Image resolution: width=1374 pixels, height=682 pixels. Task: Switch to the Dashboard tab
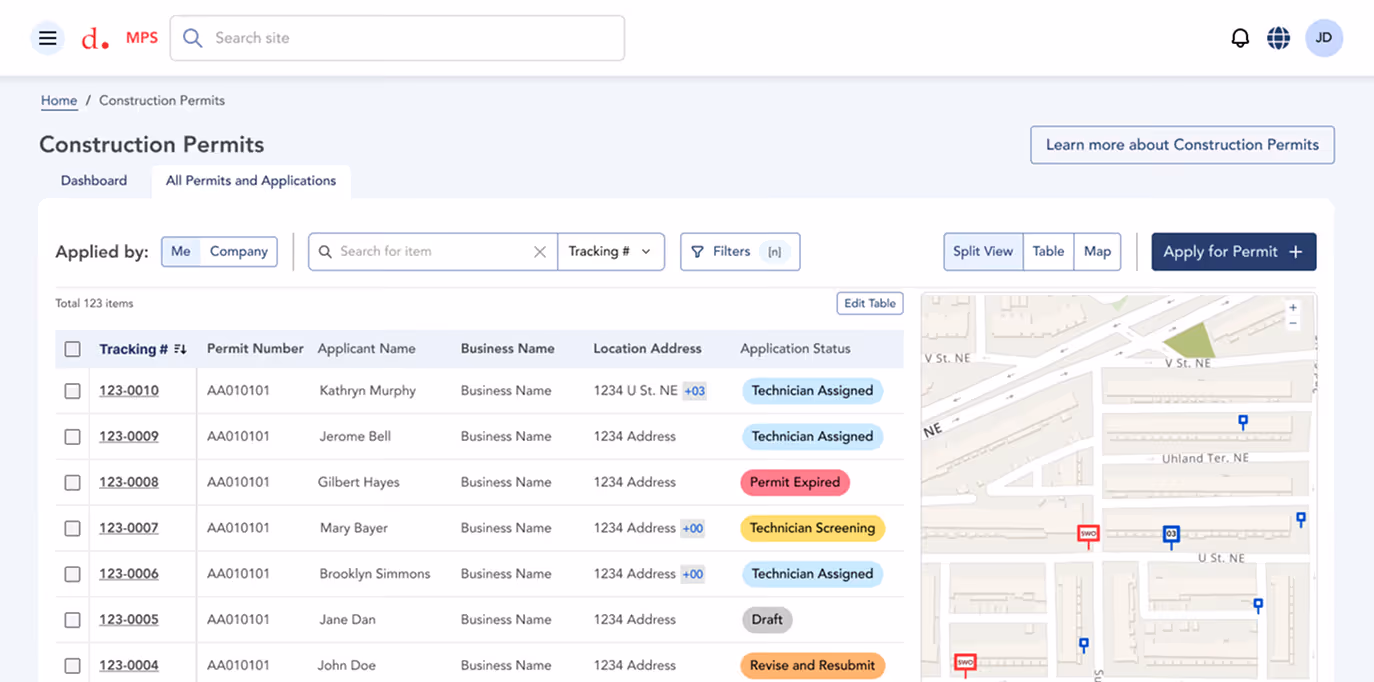(93, 180)
